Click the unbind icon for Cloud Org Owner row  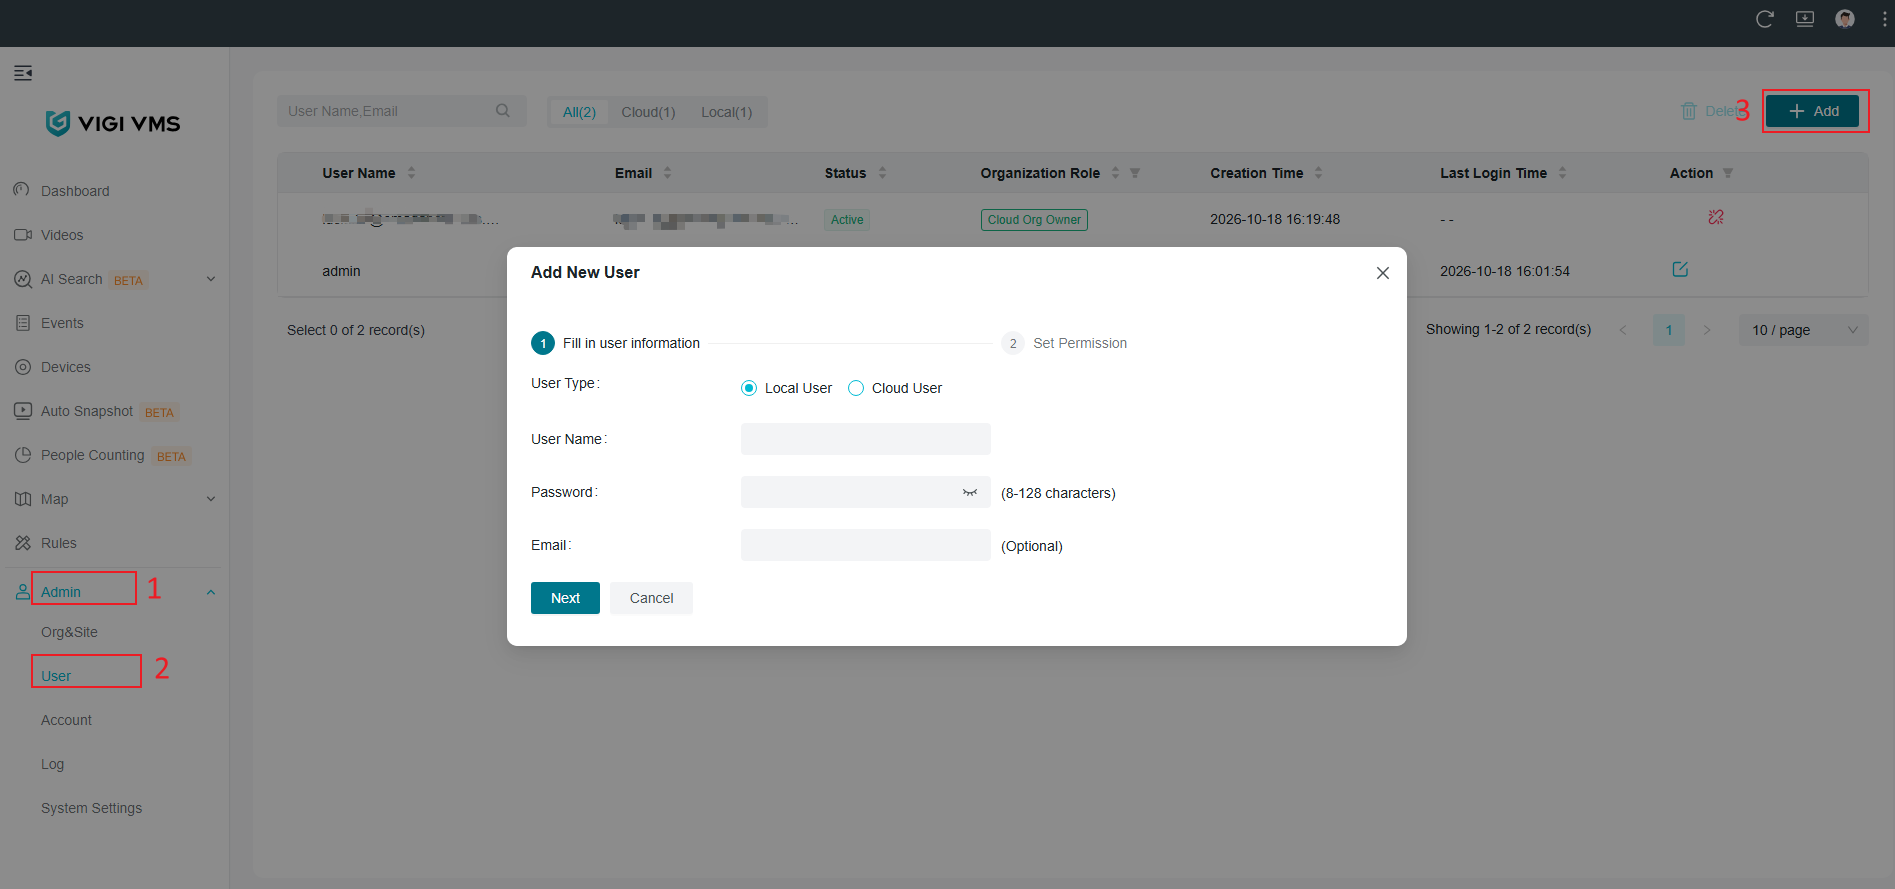pyautogui.click(x=1716, y=217)
